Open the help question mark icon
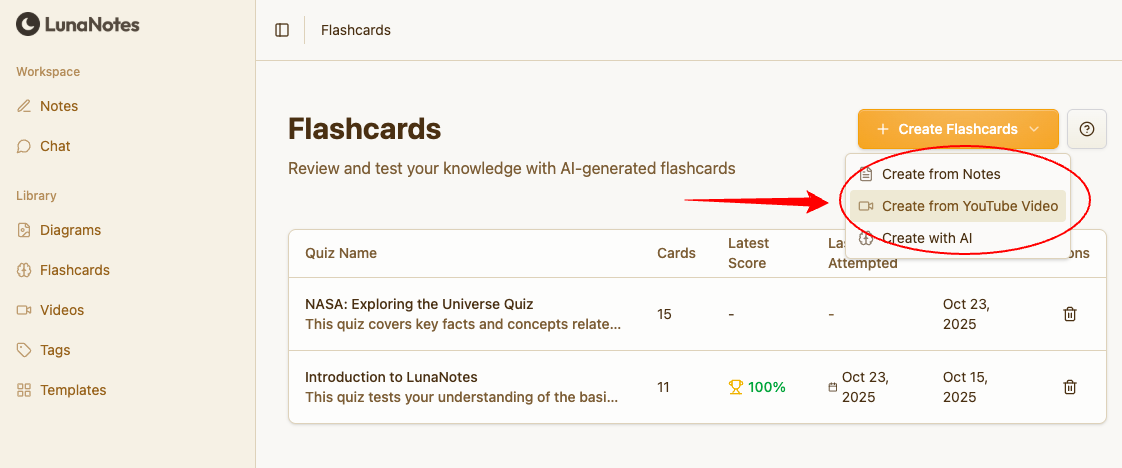1122x468 pixels. click(1087, 129)
